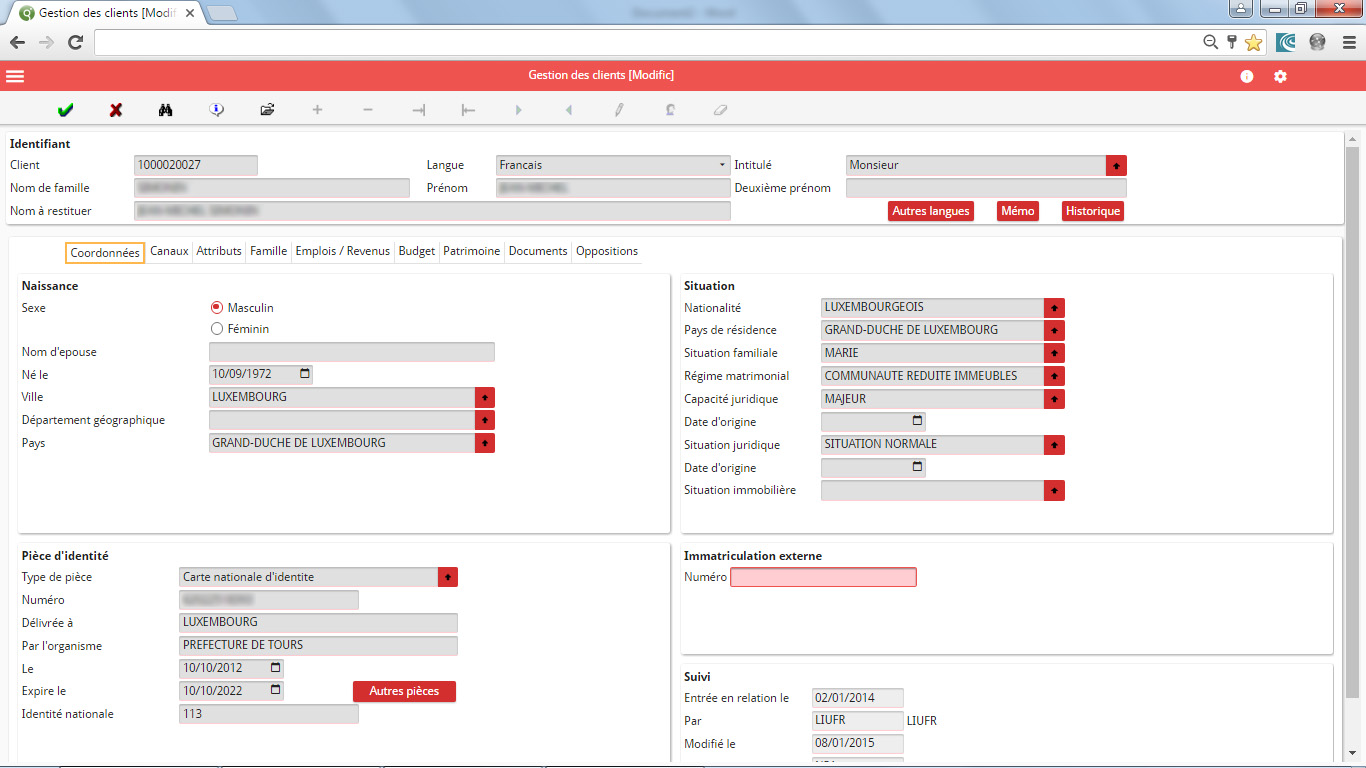Open the hamburger menu in red header
This screenshot has height=768, width=1366.
tap(15, 76)
